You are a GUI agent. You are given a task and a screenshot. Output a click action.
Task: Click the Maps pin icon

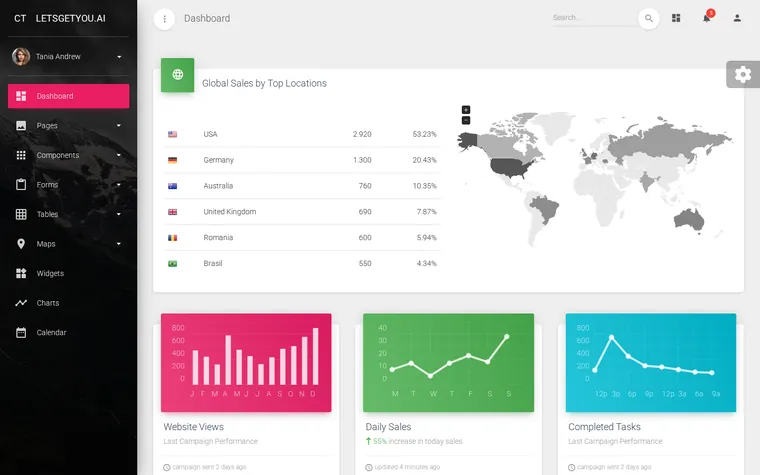(x=21, y=244)
